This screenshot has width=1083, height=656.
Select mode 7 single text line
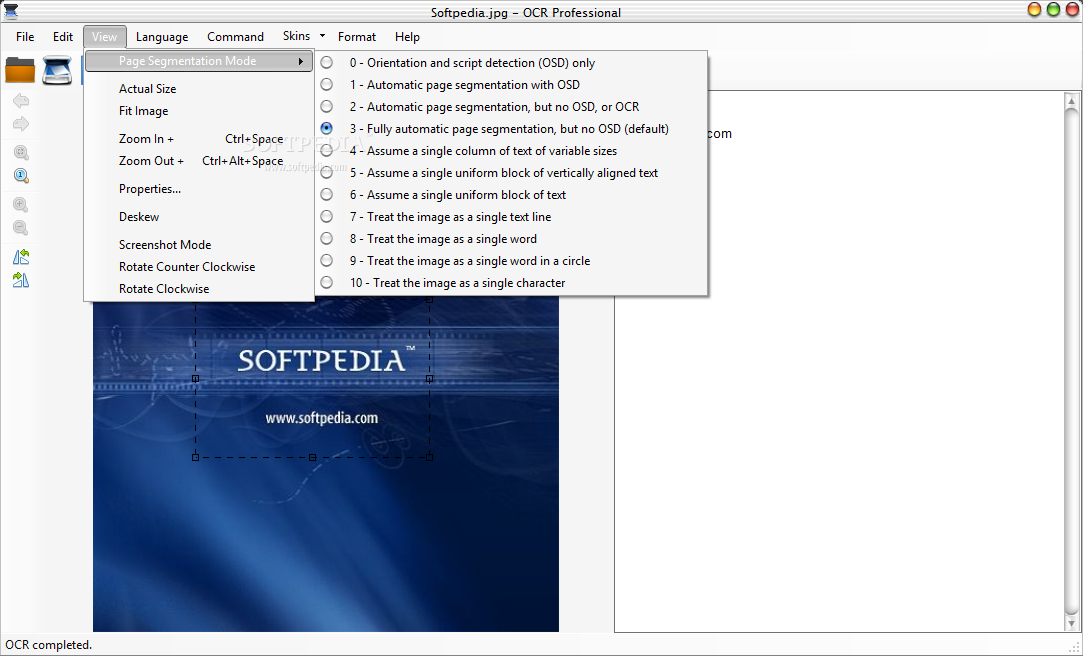tap(512, 217)
